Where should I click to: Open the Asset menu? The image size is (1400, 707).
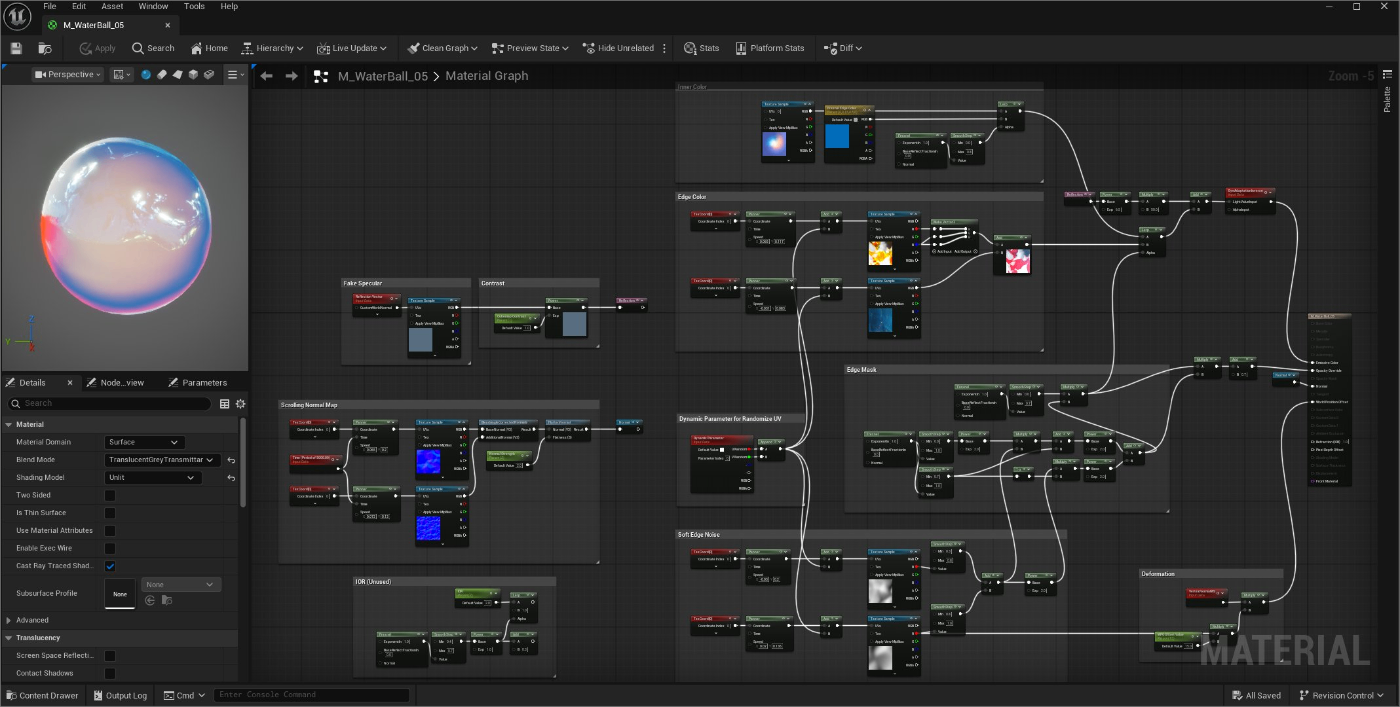tap(112, 6)
